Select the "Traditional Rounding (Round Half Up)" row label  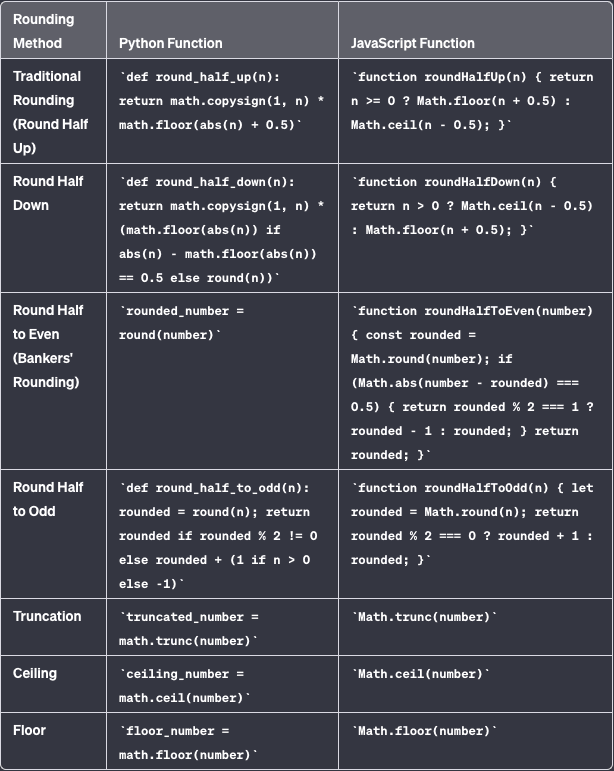click(x=47, y=112)
